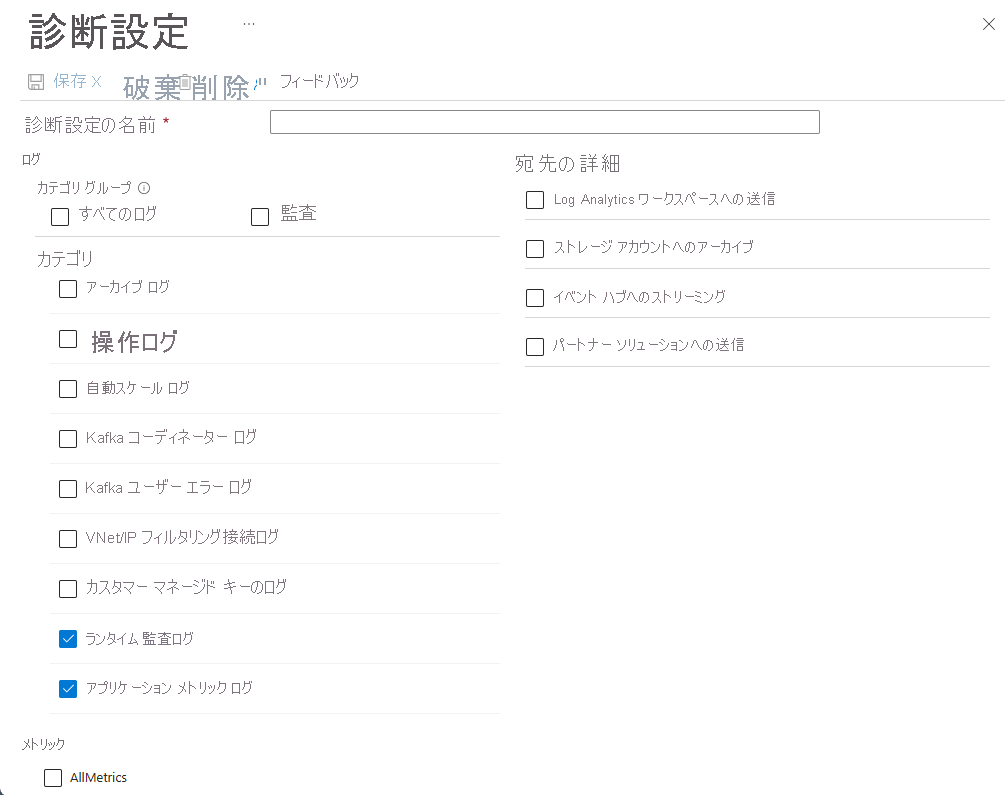Click the delete trash can icon

[x=185, y=83]
